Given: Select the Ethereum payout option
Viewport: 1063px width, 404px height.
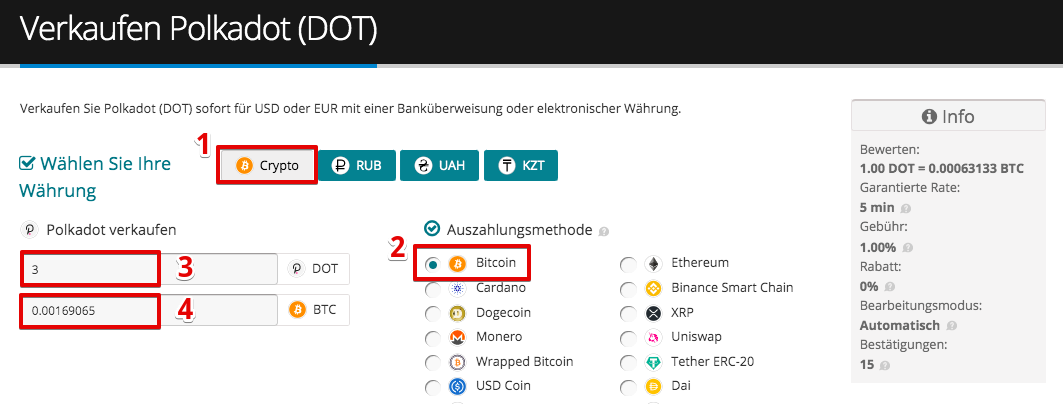Looking at the screenshot, I should (628, 264).
